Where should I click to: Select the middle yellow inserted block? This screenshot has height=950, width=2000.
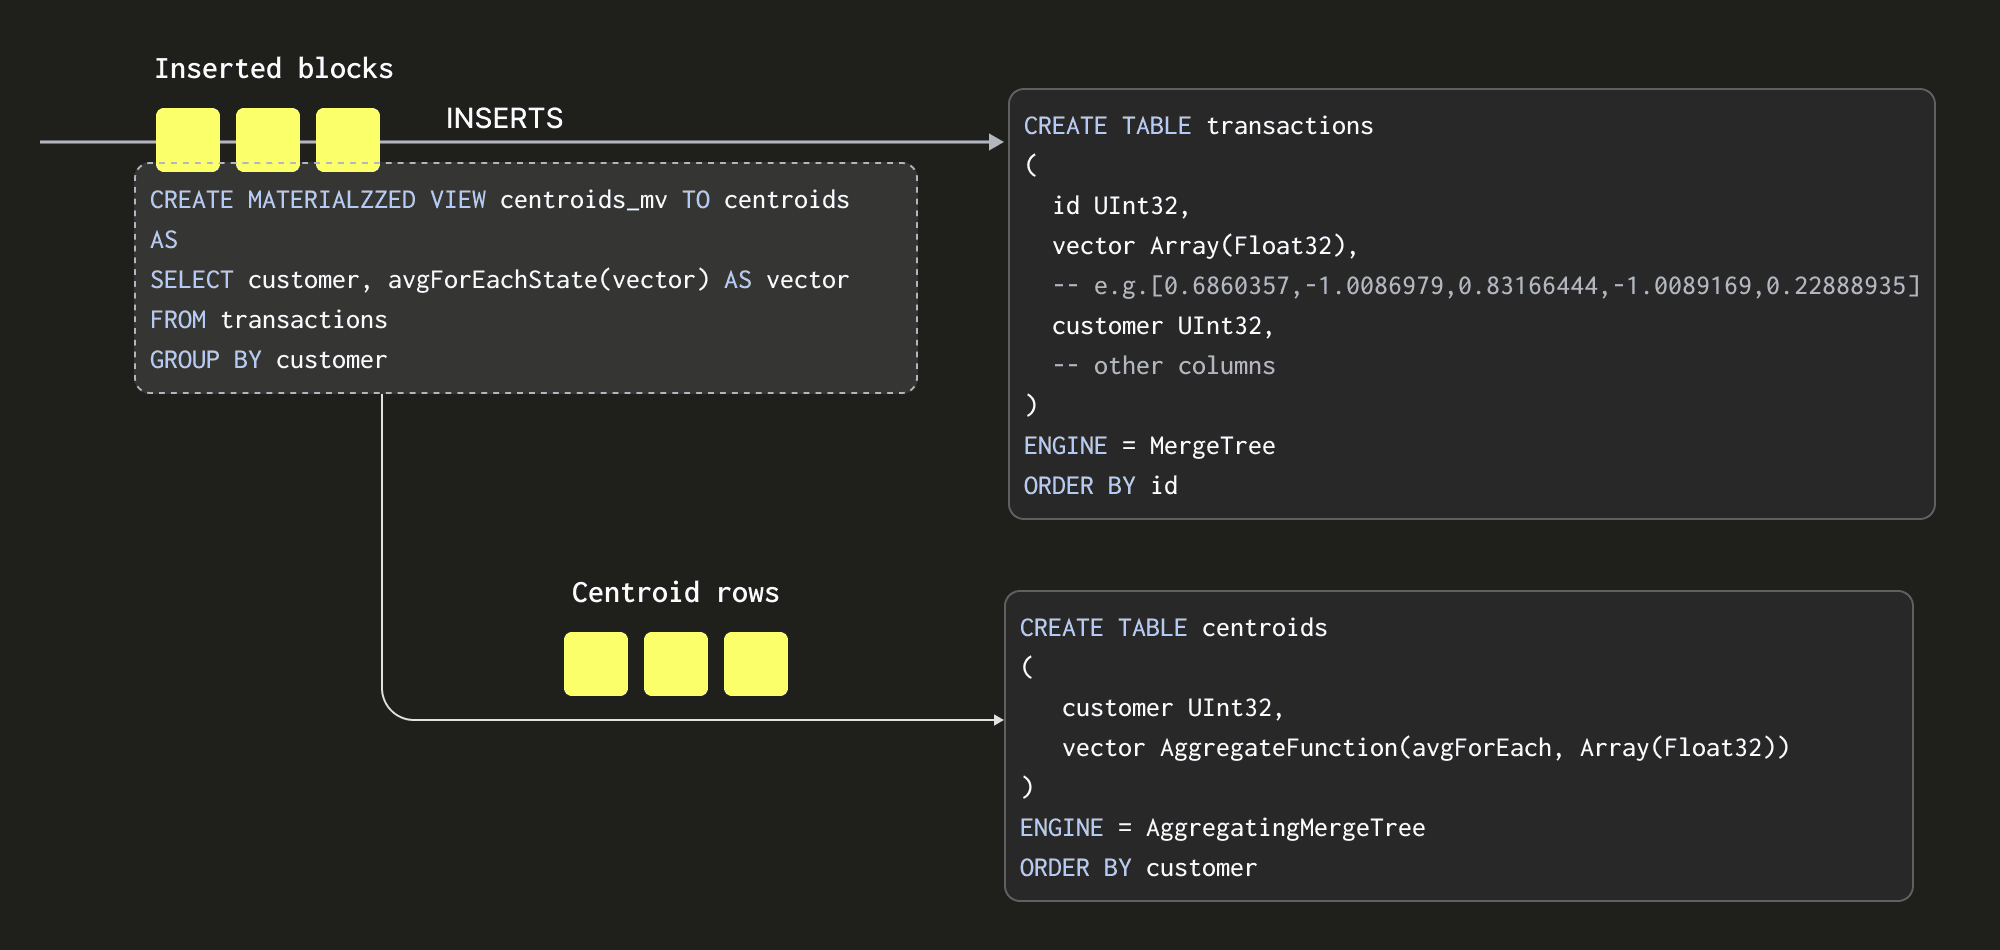pyautogui.click(x=267, y=137)
